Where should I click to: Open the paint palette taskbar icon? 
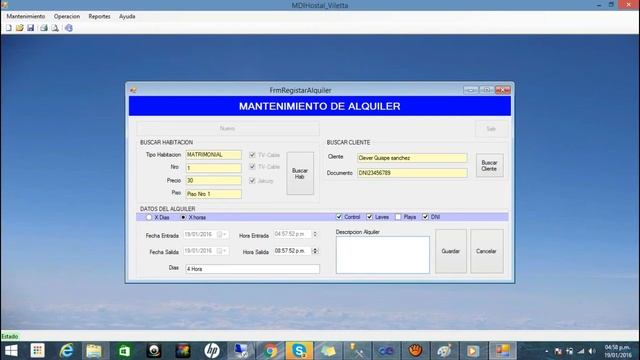click(x=444, y=351)
